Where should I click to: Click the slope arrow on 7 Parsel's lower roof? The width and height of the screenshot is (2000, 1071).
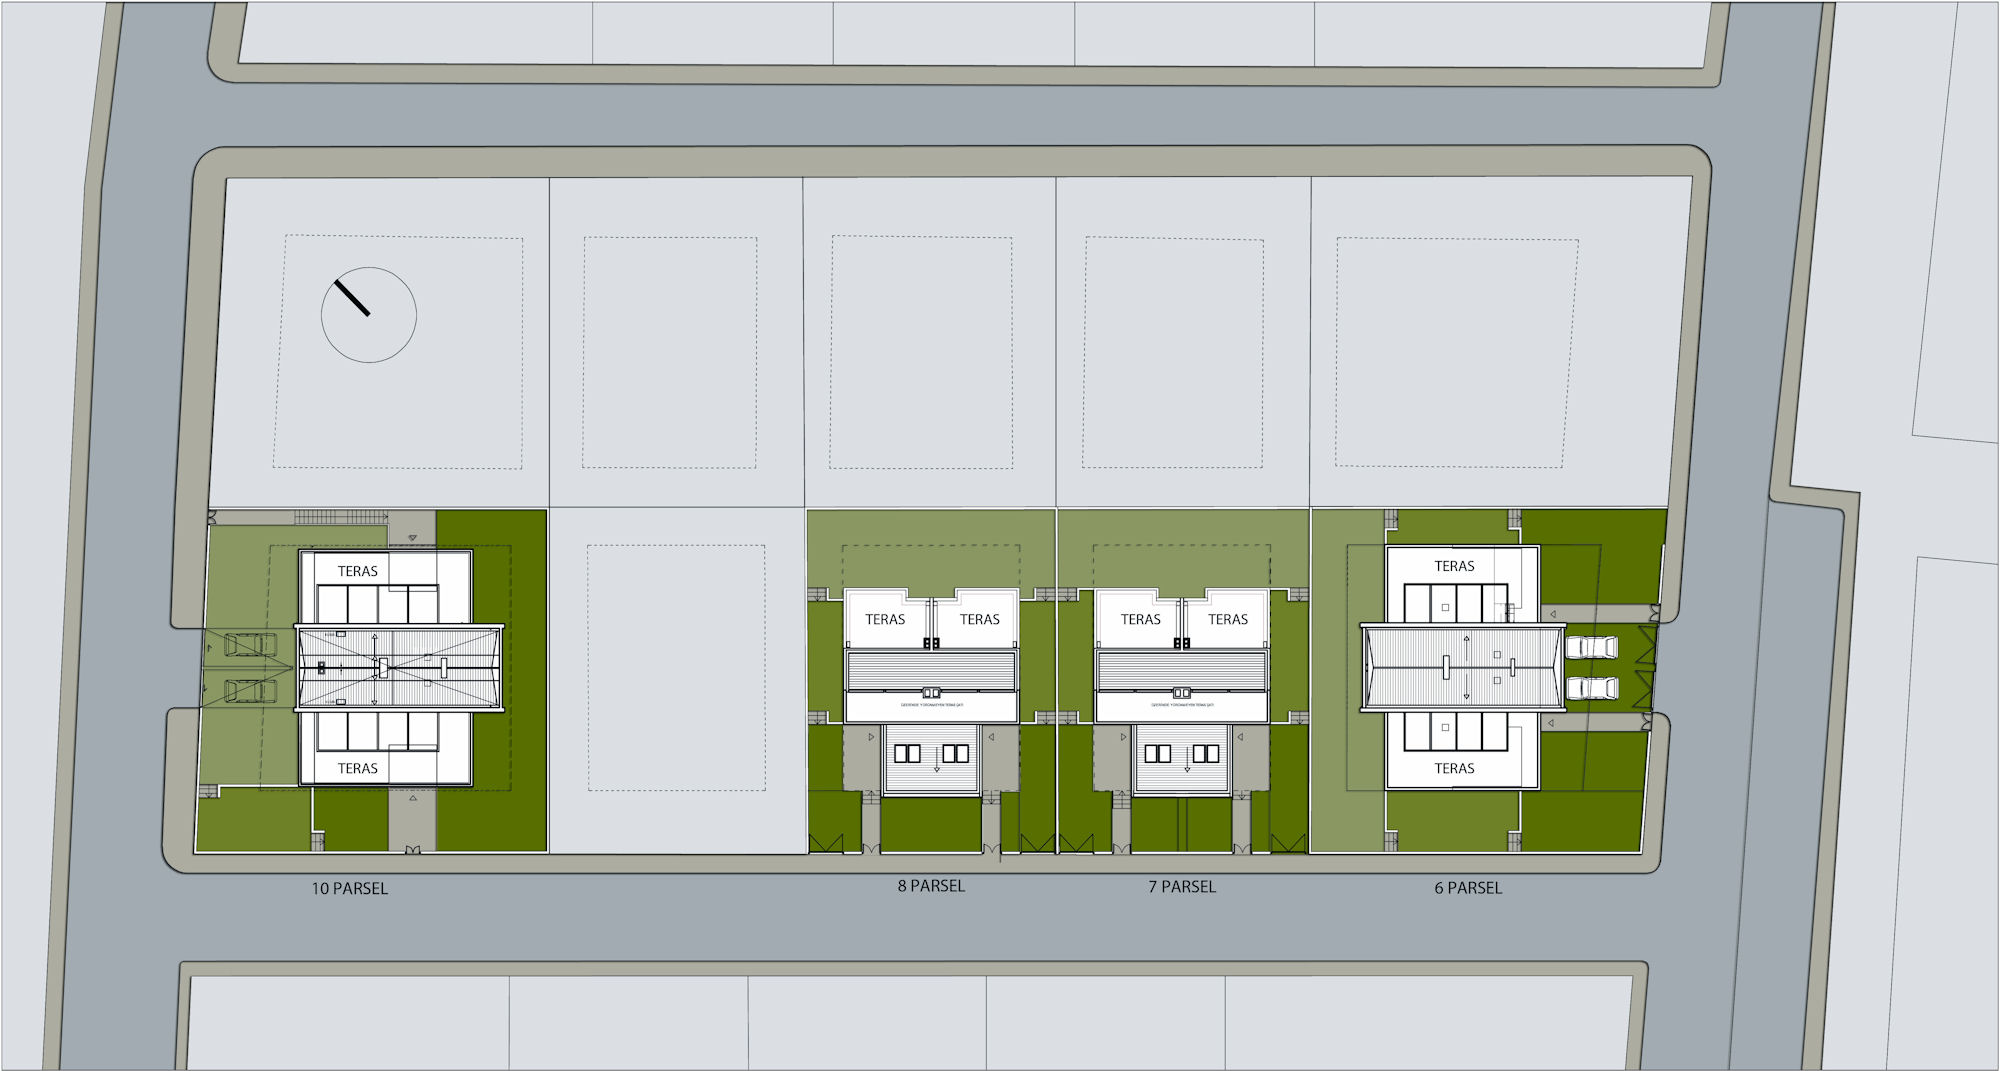pos(1187,761)
